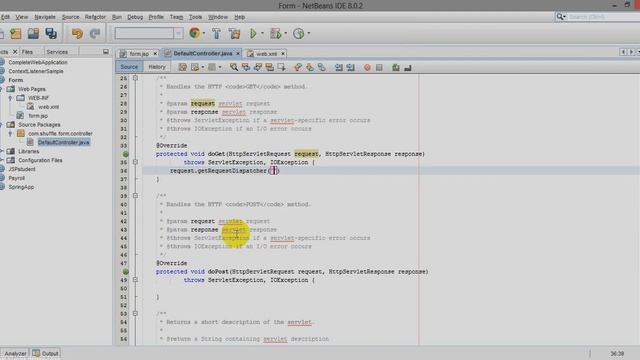The width and height of the screenshot is (640, 360).
Task: Click in the Search field at top right
Action: point(604,17)
